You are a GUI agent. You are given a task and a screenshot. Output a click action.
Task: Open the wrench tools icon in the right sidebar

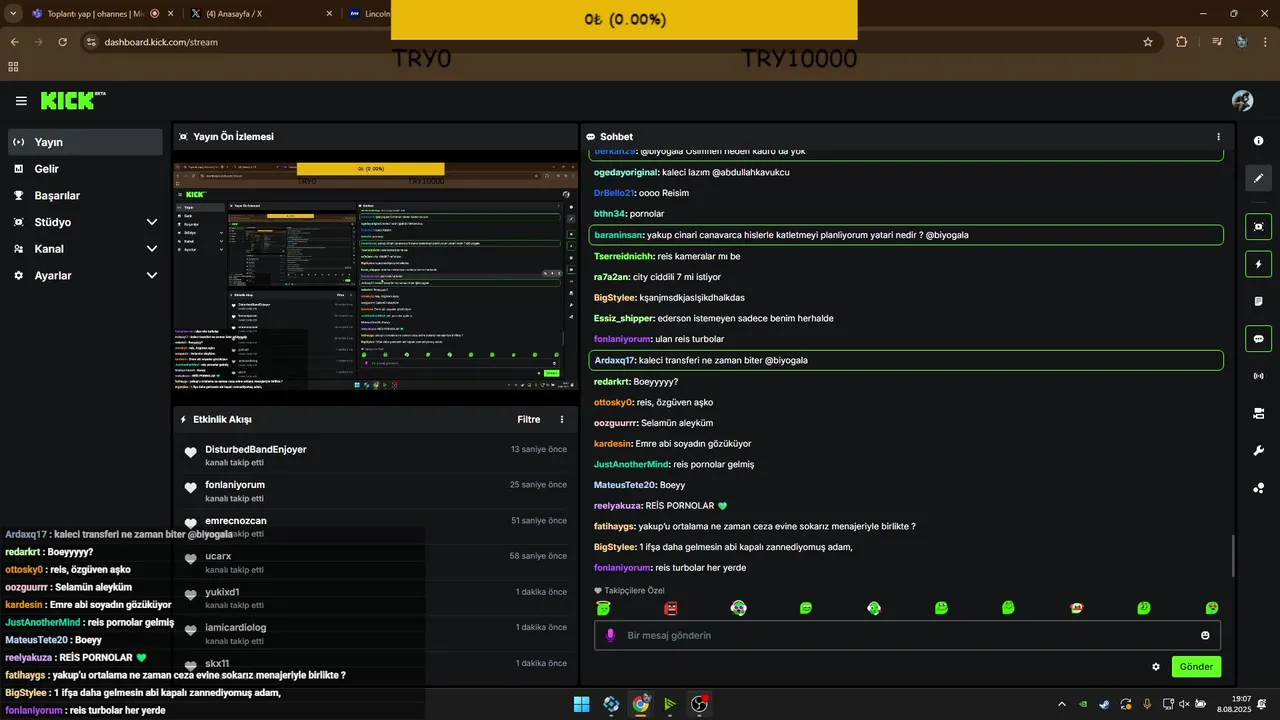tap(1258, 451)
